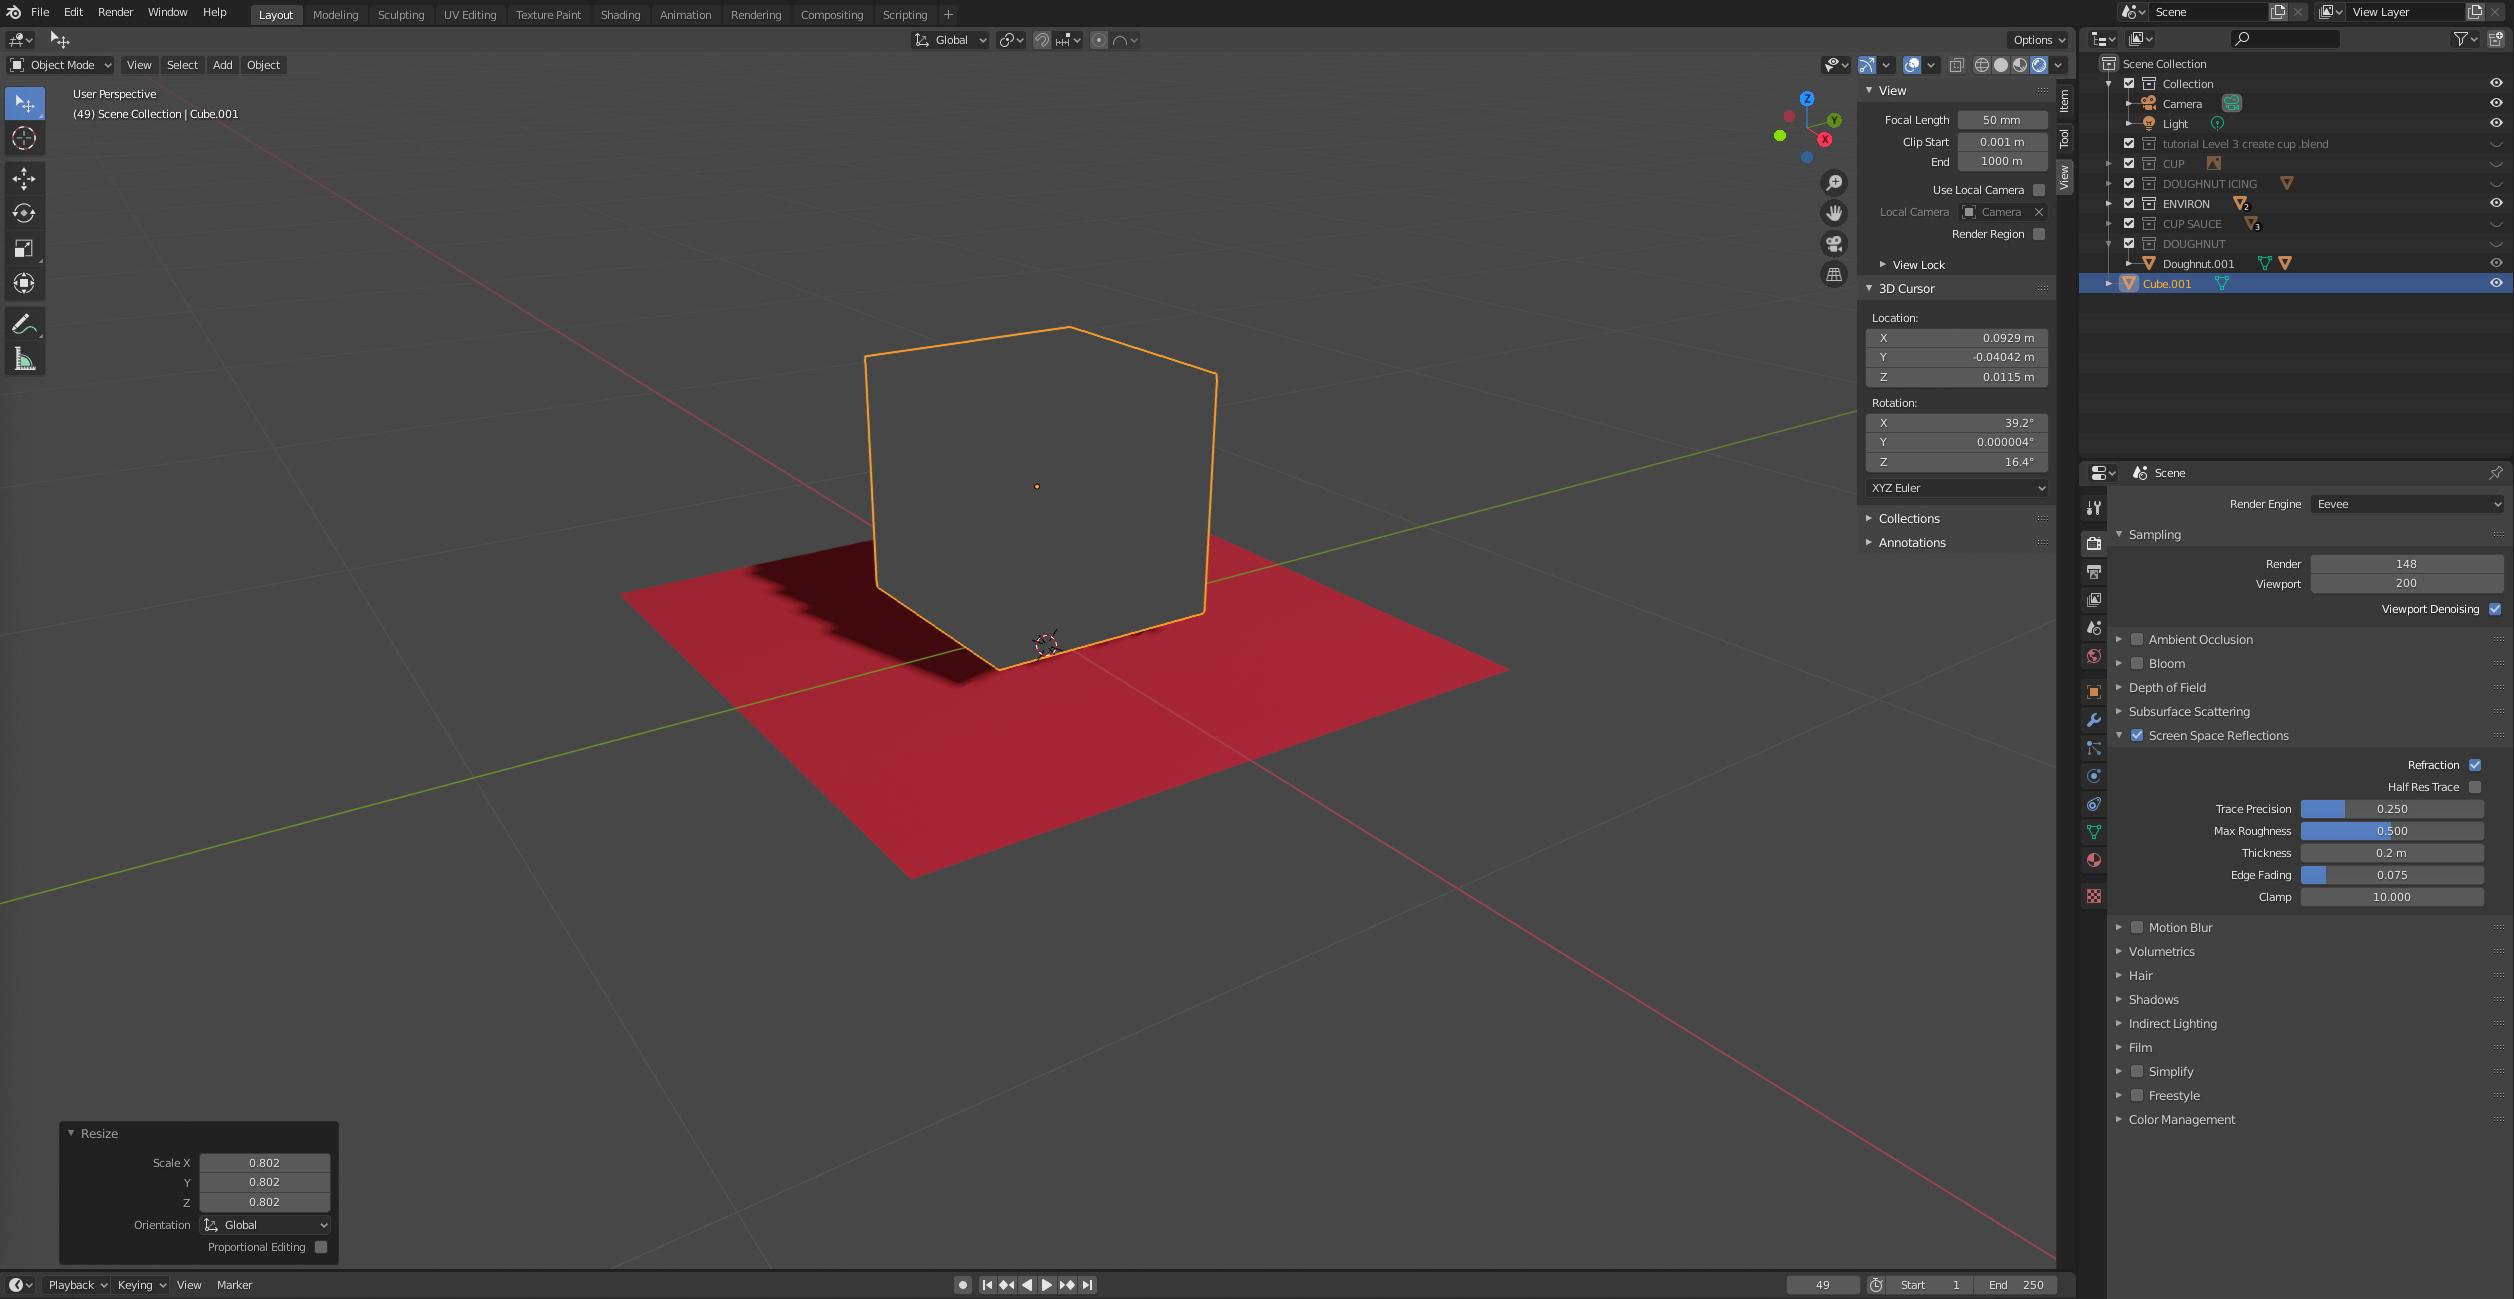Toggle ENVIRON collection visibility eye
The width and height of the screenshot is (2514, 1299).
(x=2496, y=204)
